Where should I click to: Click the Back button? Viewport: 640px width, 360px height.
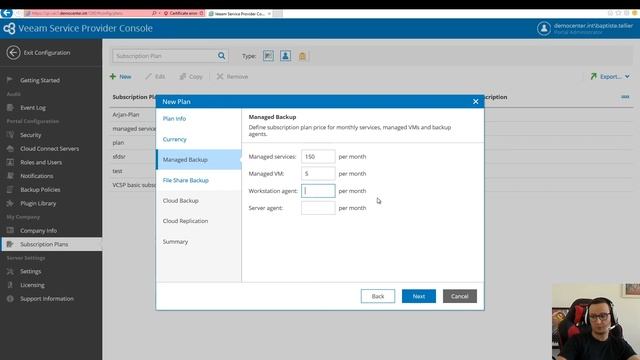pos(378,296)
